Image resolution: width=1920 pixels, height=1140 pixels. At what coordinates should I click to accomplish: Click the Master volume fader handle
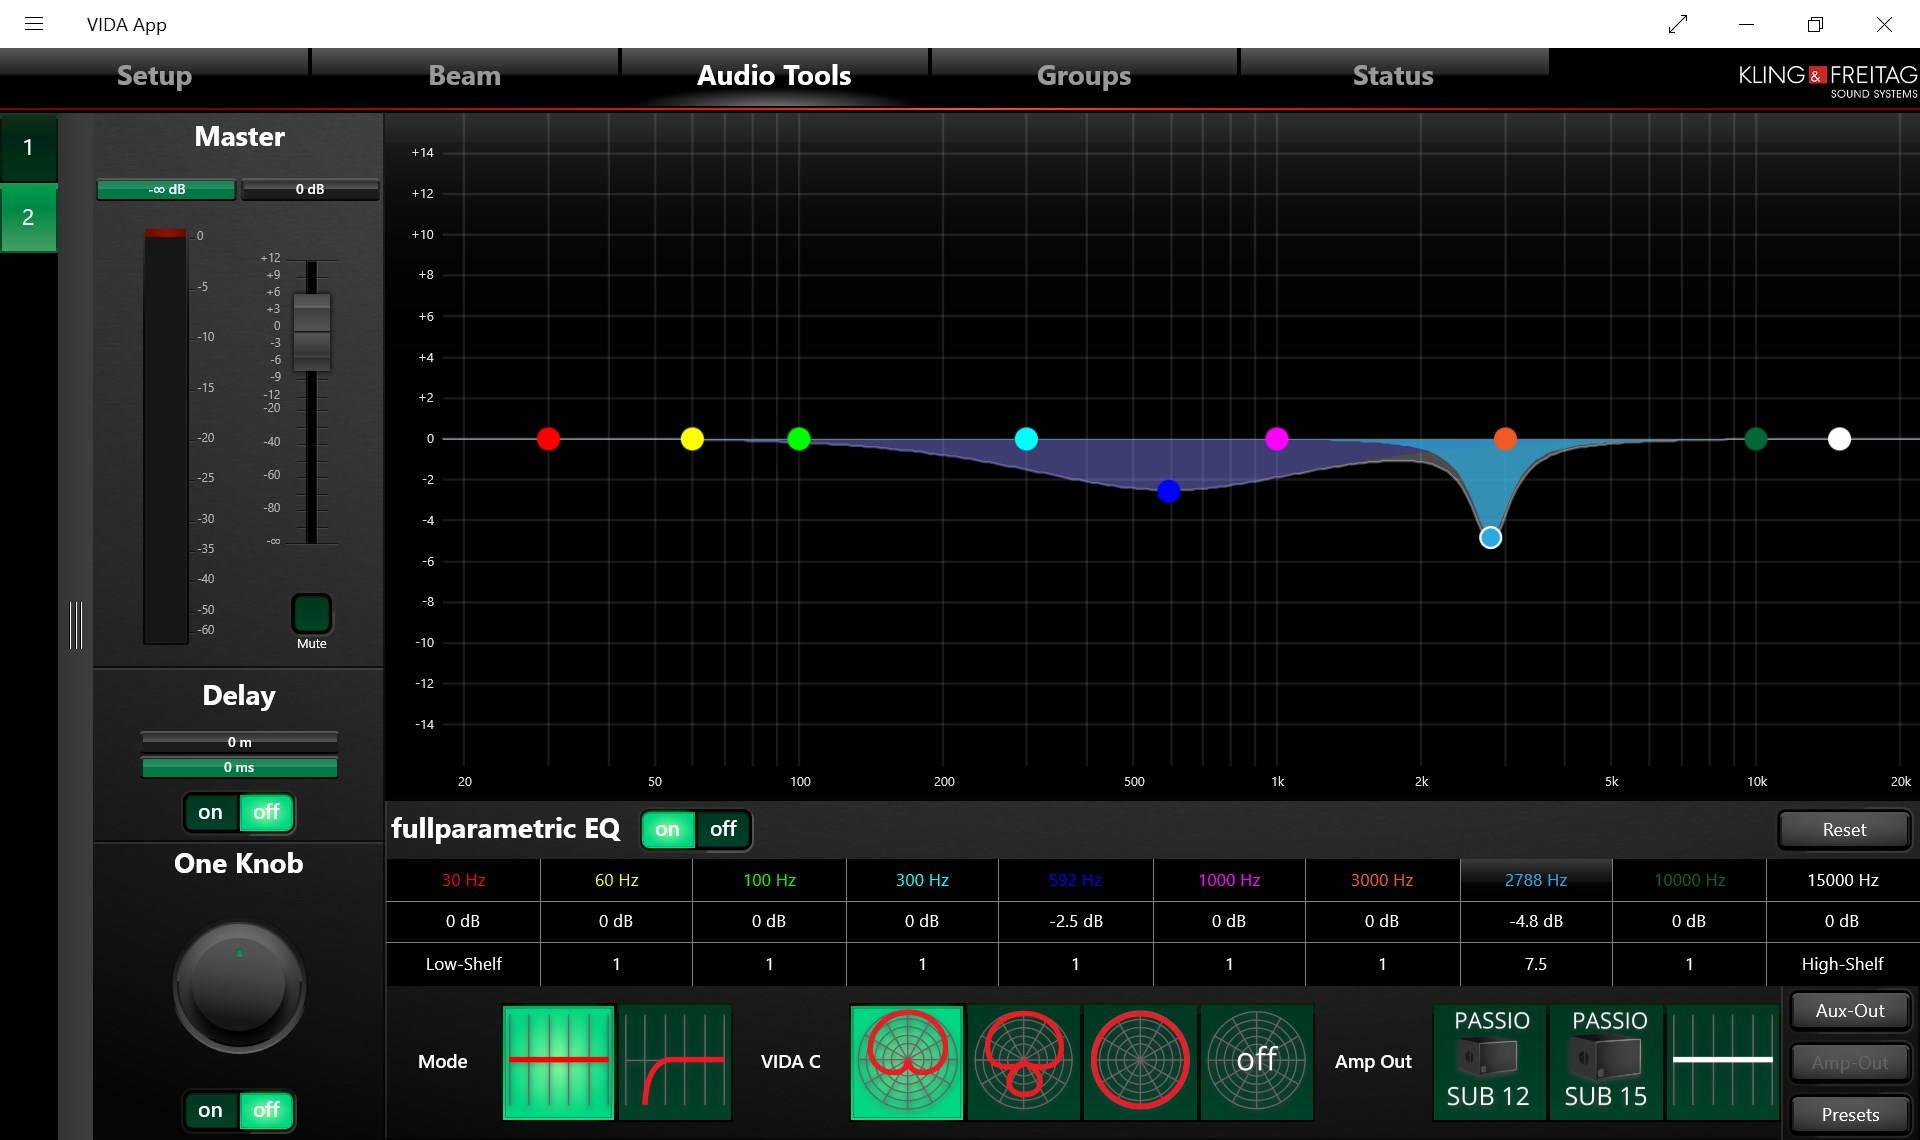click(311, 332)
